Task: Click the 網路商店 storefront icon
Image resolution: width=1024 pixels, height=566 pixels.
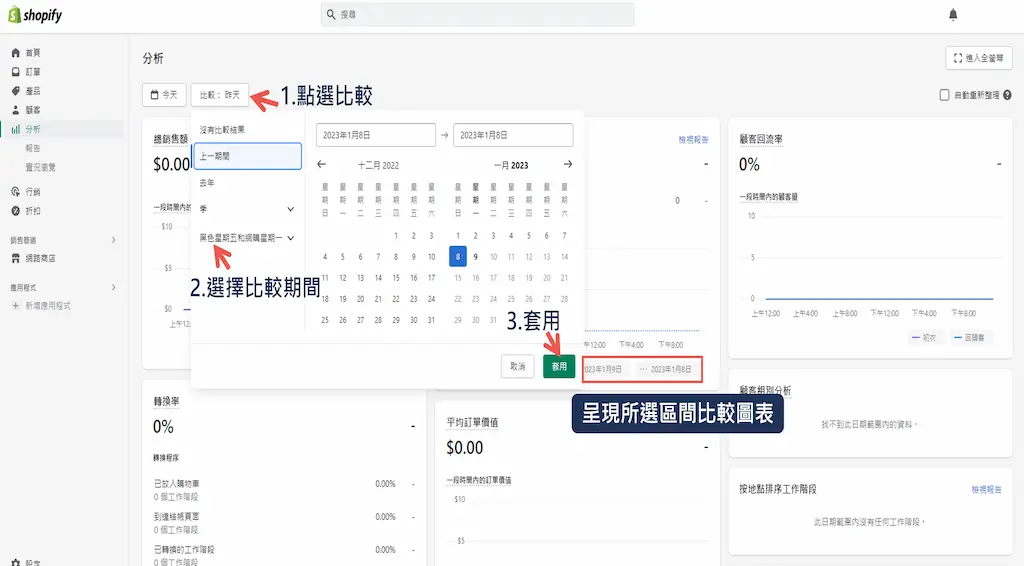Action: [16, 258]
